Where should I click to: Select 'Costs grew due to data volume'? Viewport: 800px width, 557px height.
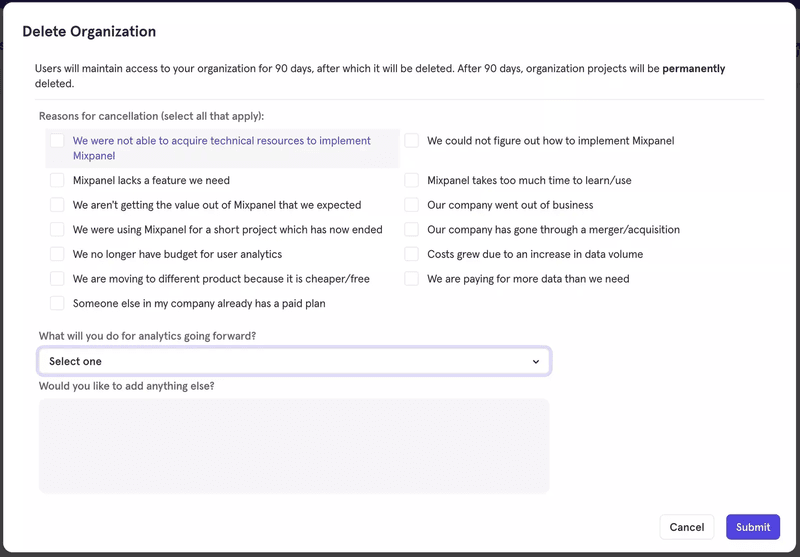click(412, 254)
